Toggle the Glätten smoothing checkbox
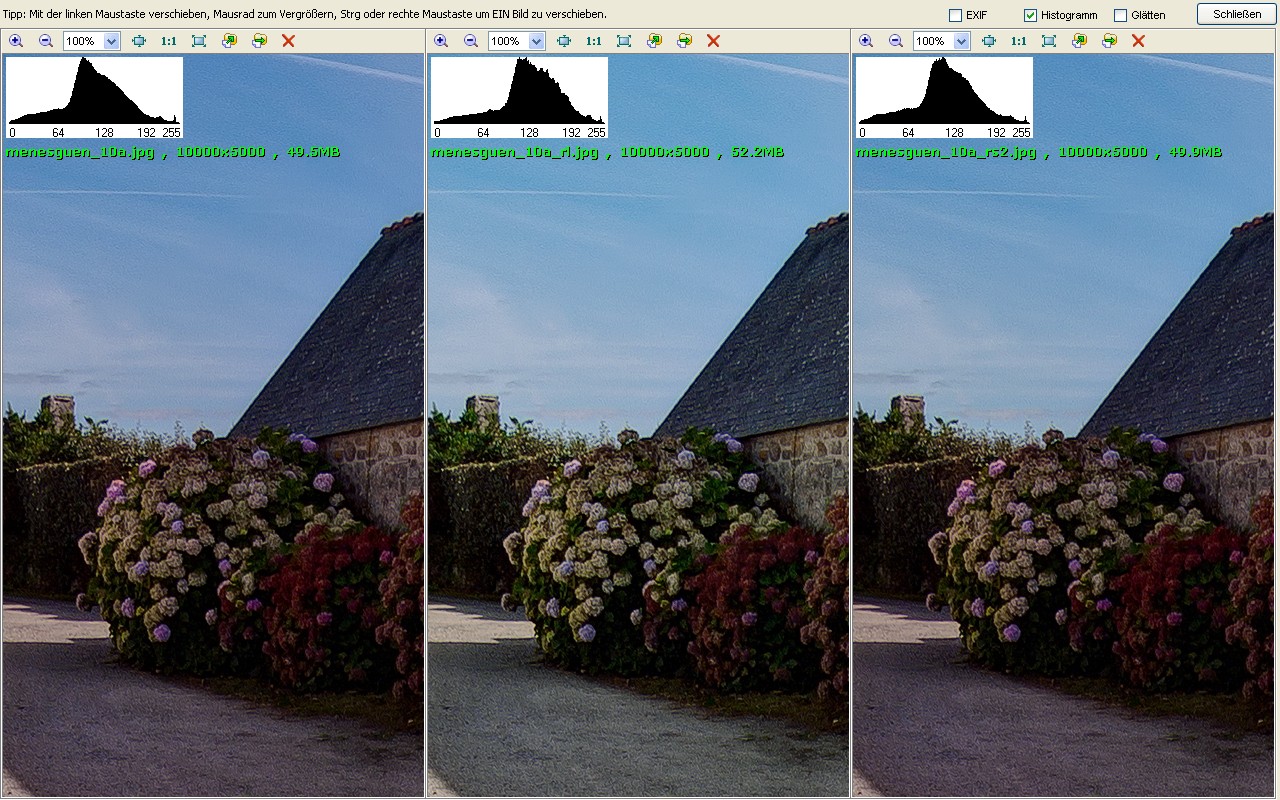This screenshot has height=800, width=1280. point(1120,15)
